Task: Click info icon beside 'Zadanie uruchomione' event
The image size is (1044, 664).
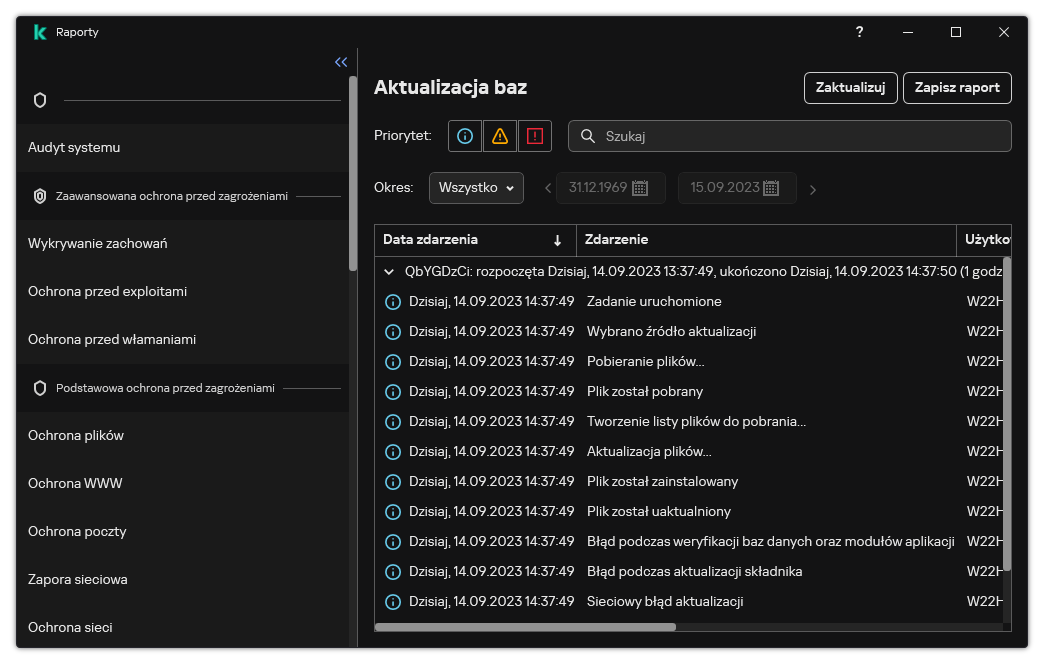Action: pyautogui.click(x=393, y=301)
